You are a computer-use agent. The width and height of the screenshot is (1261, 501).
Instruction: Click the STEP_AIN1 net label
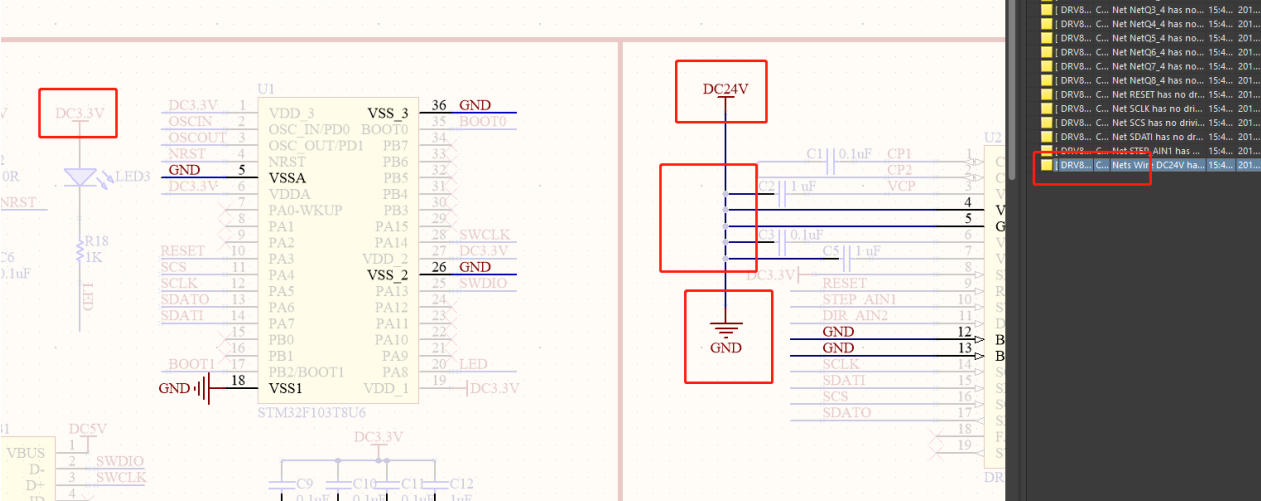859,299
